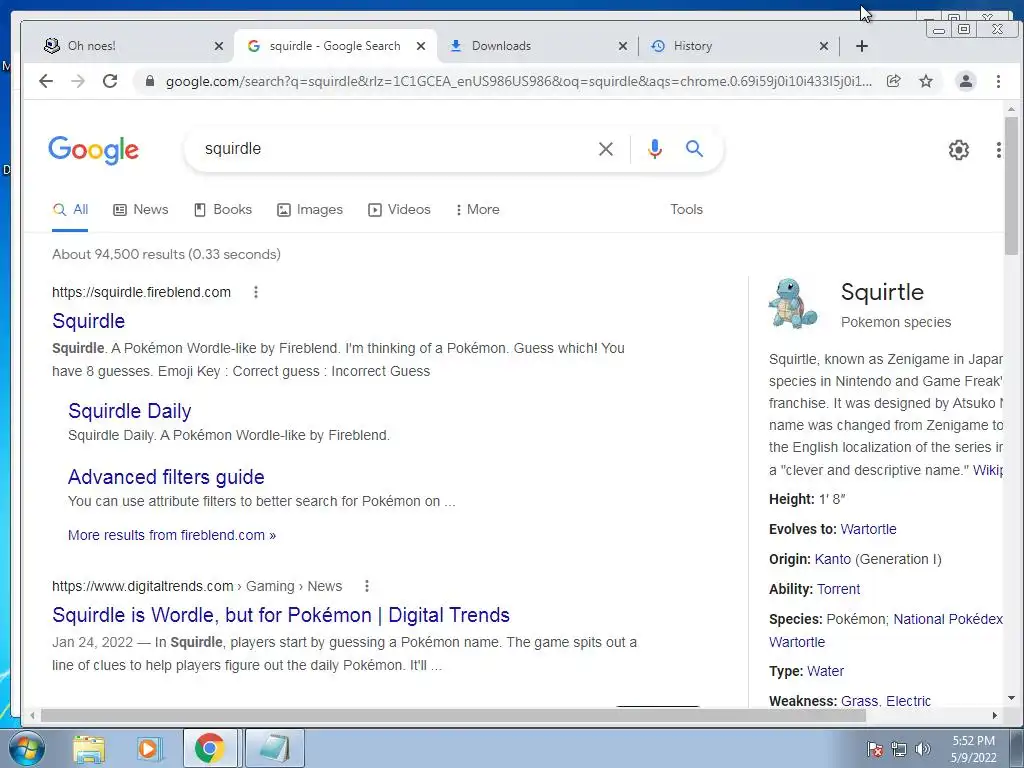Expand the More search filters menu

[x=478, y=210]
